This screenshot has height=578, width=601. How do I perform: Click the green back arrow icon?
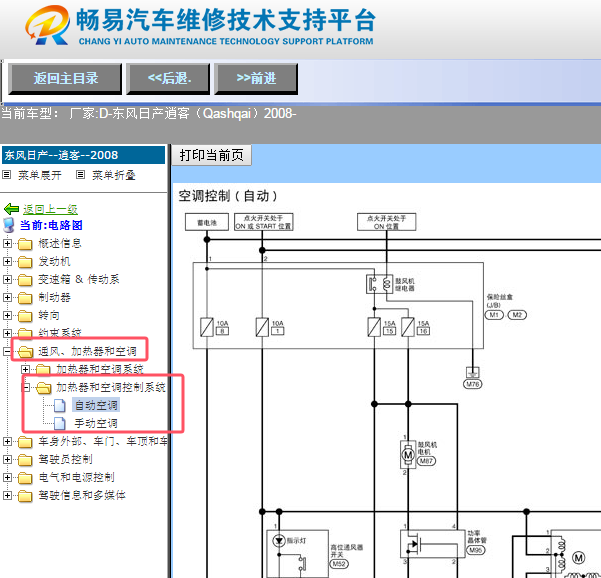coord(11,209)
